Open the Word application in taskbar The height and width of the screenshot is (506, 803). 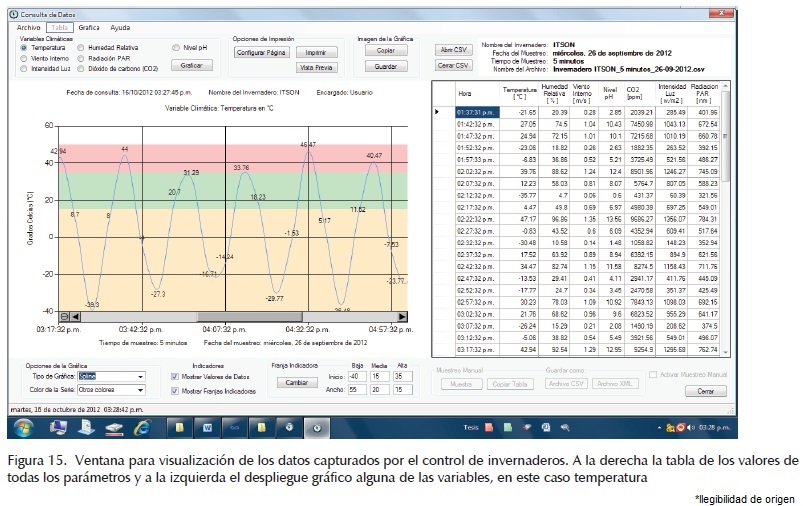point(208,427)
